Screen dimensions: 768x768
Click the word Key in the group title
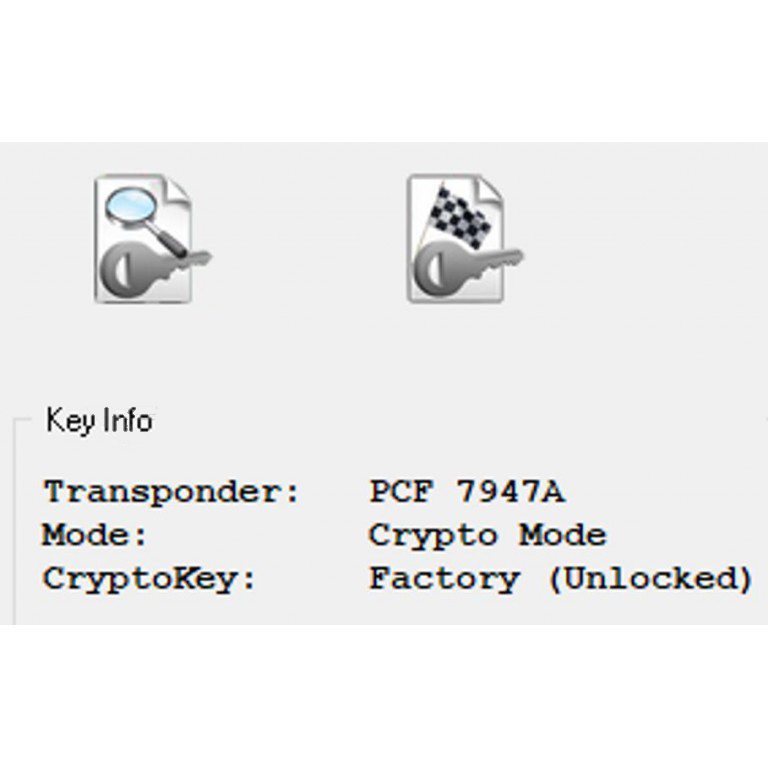pyautogui.click(x=70, y=421)
